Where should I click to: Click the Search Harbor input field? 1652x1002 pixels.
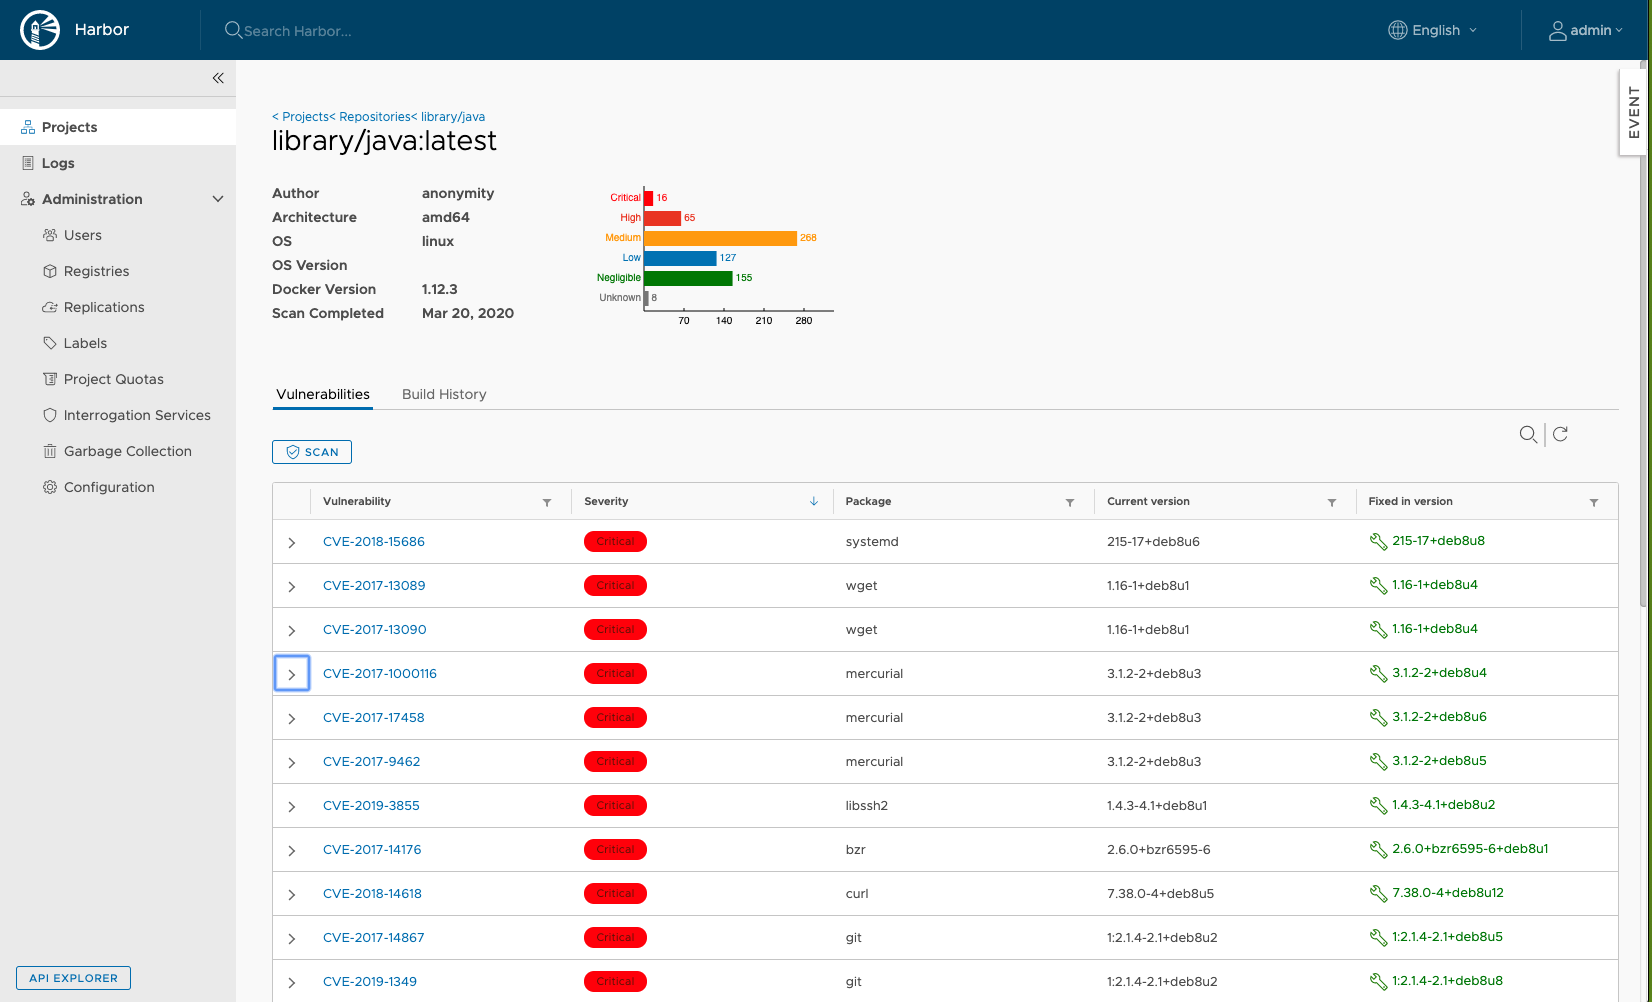coord(297,31)
